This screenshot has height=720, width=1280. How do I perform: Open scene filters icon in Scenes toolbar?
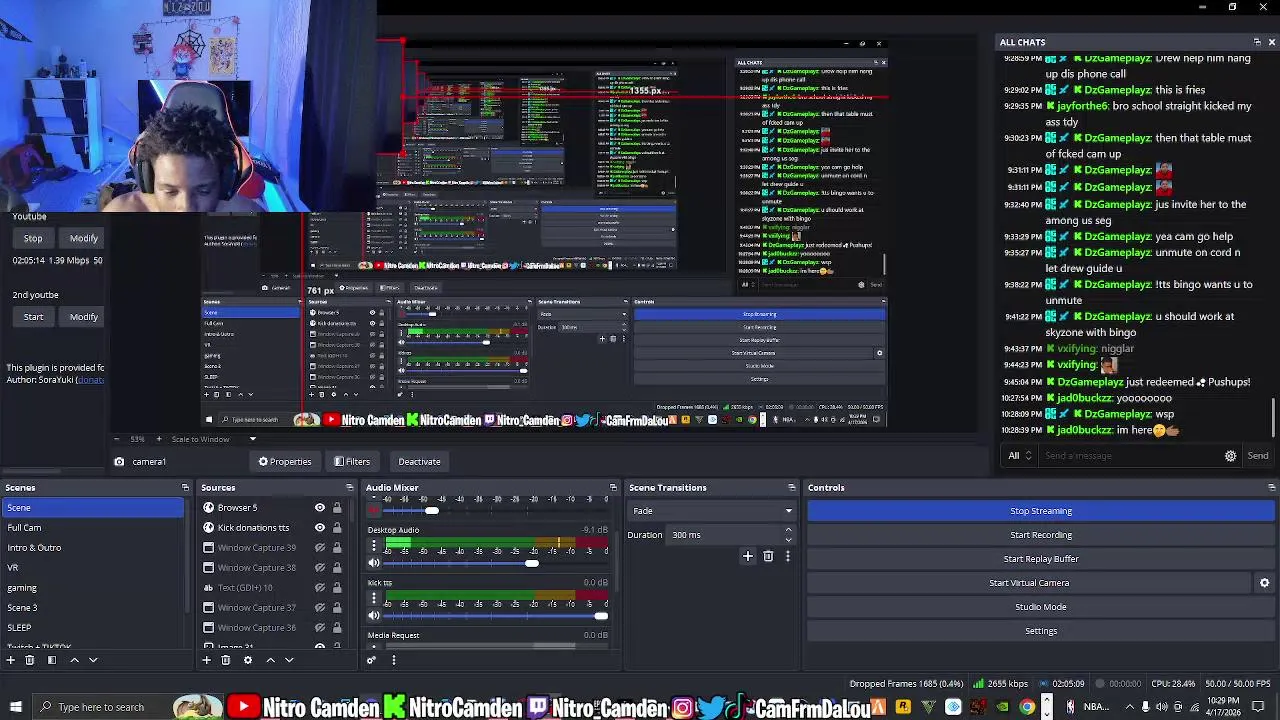pyautogui.click(x=52, y=660)
